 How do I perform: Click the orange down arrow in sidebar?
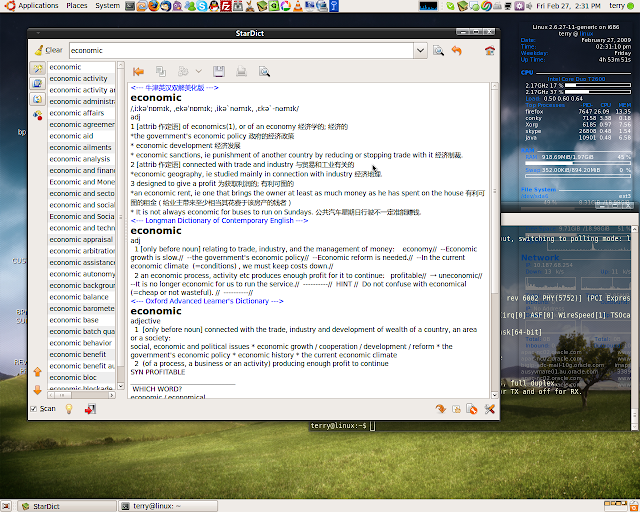(x=38, y=390)
